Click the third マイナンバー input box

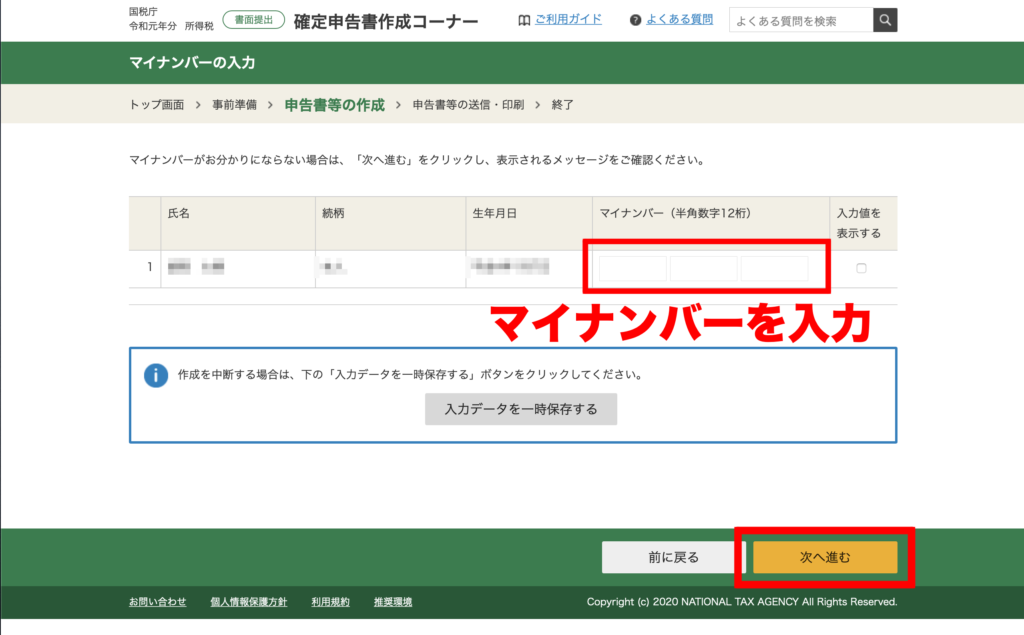pyautogui.click(x=775, y=269)
